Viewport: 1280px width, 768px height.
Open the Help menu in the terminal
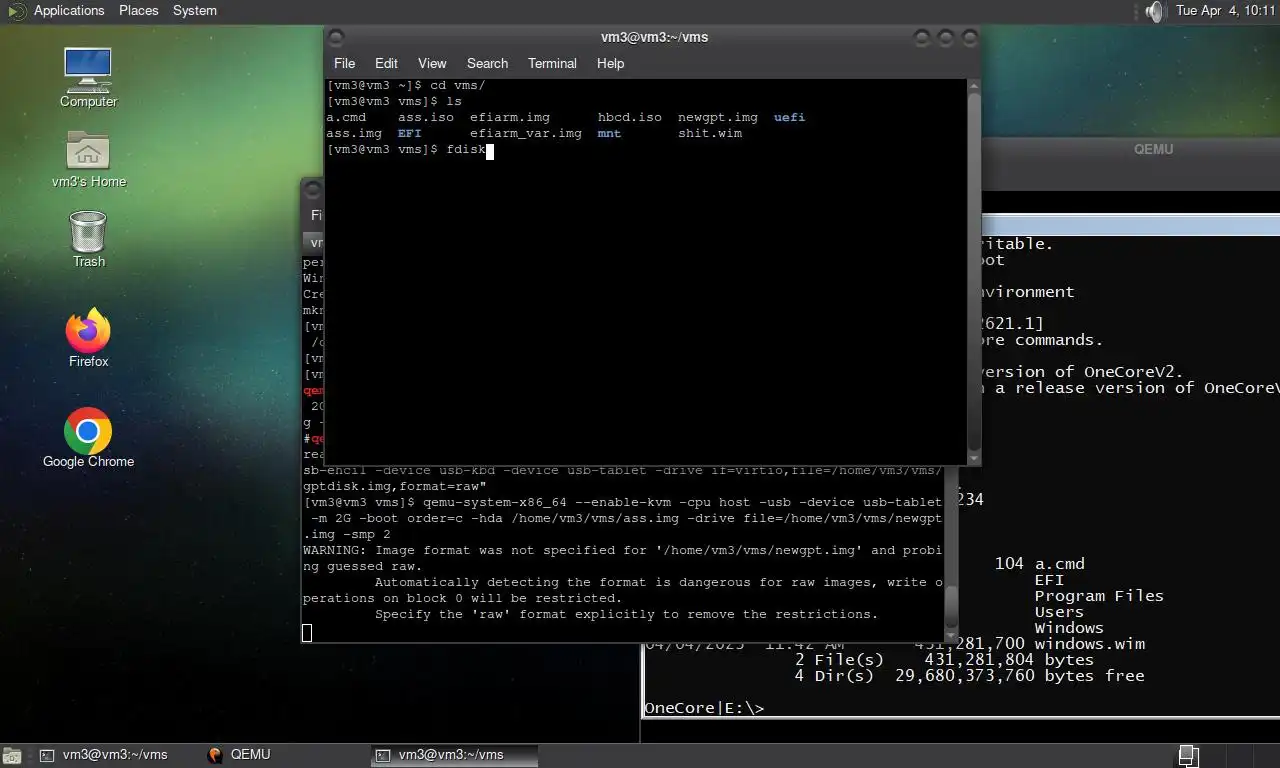[610, 63]
